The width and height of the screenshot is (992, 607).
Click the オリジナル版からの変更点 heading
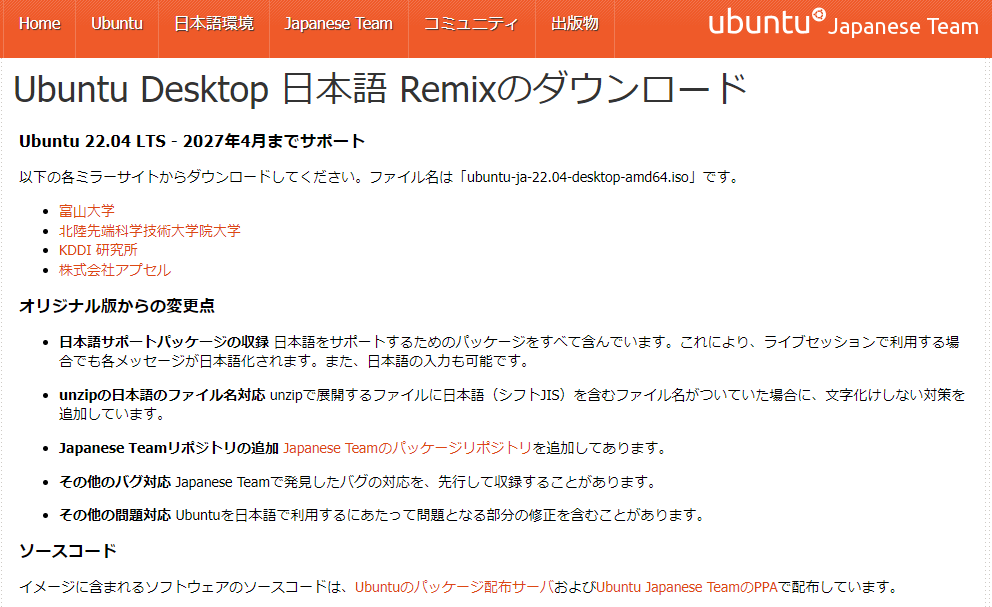[x=116, y=306]
